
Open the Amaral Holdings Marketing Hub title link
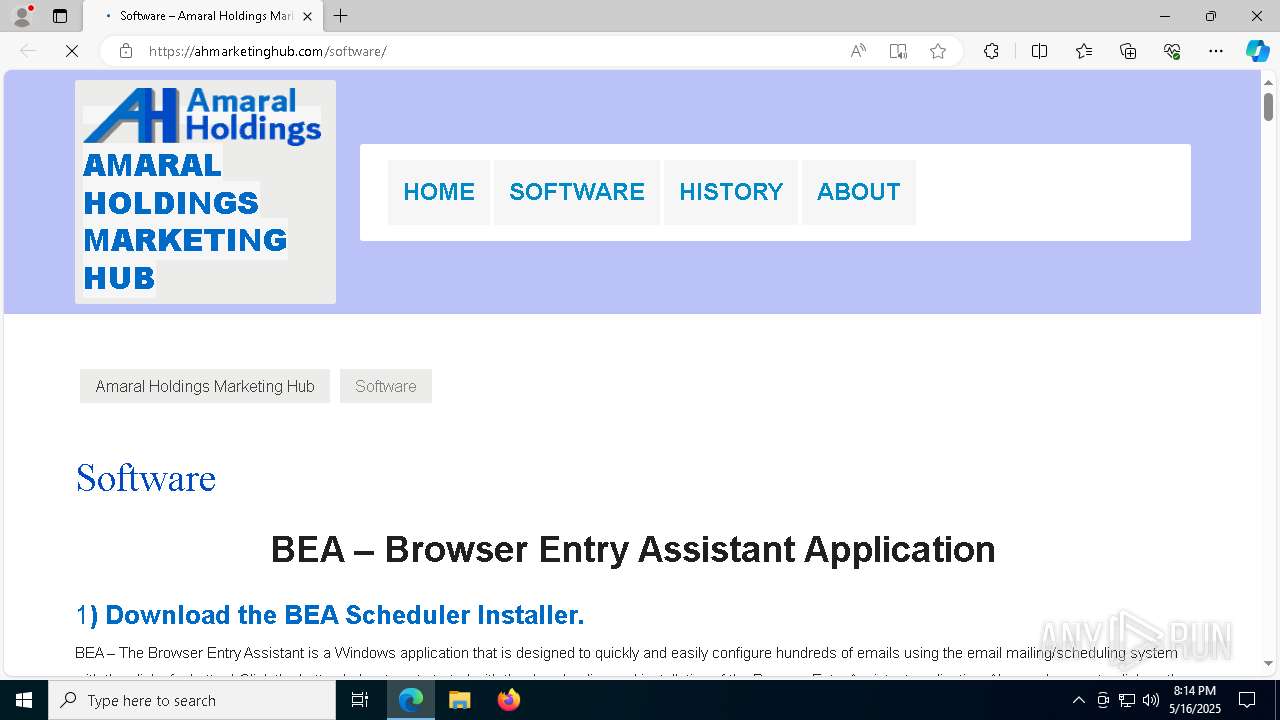185,221
